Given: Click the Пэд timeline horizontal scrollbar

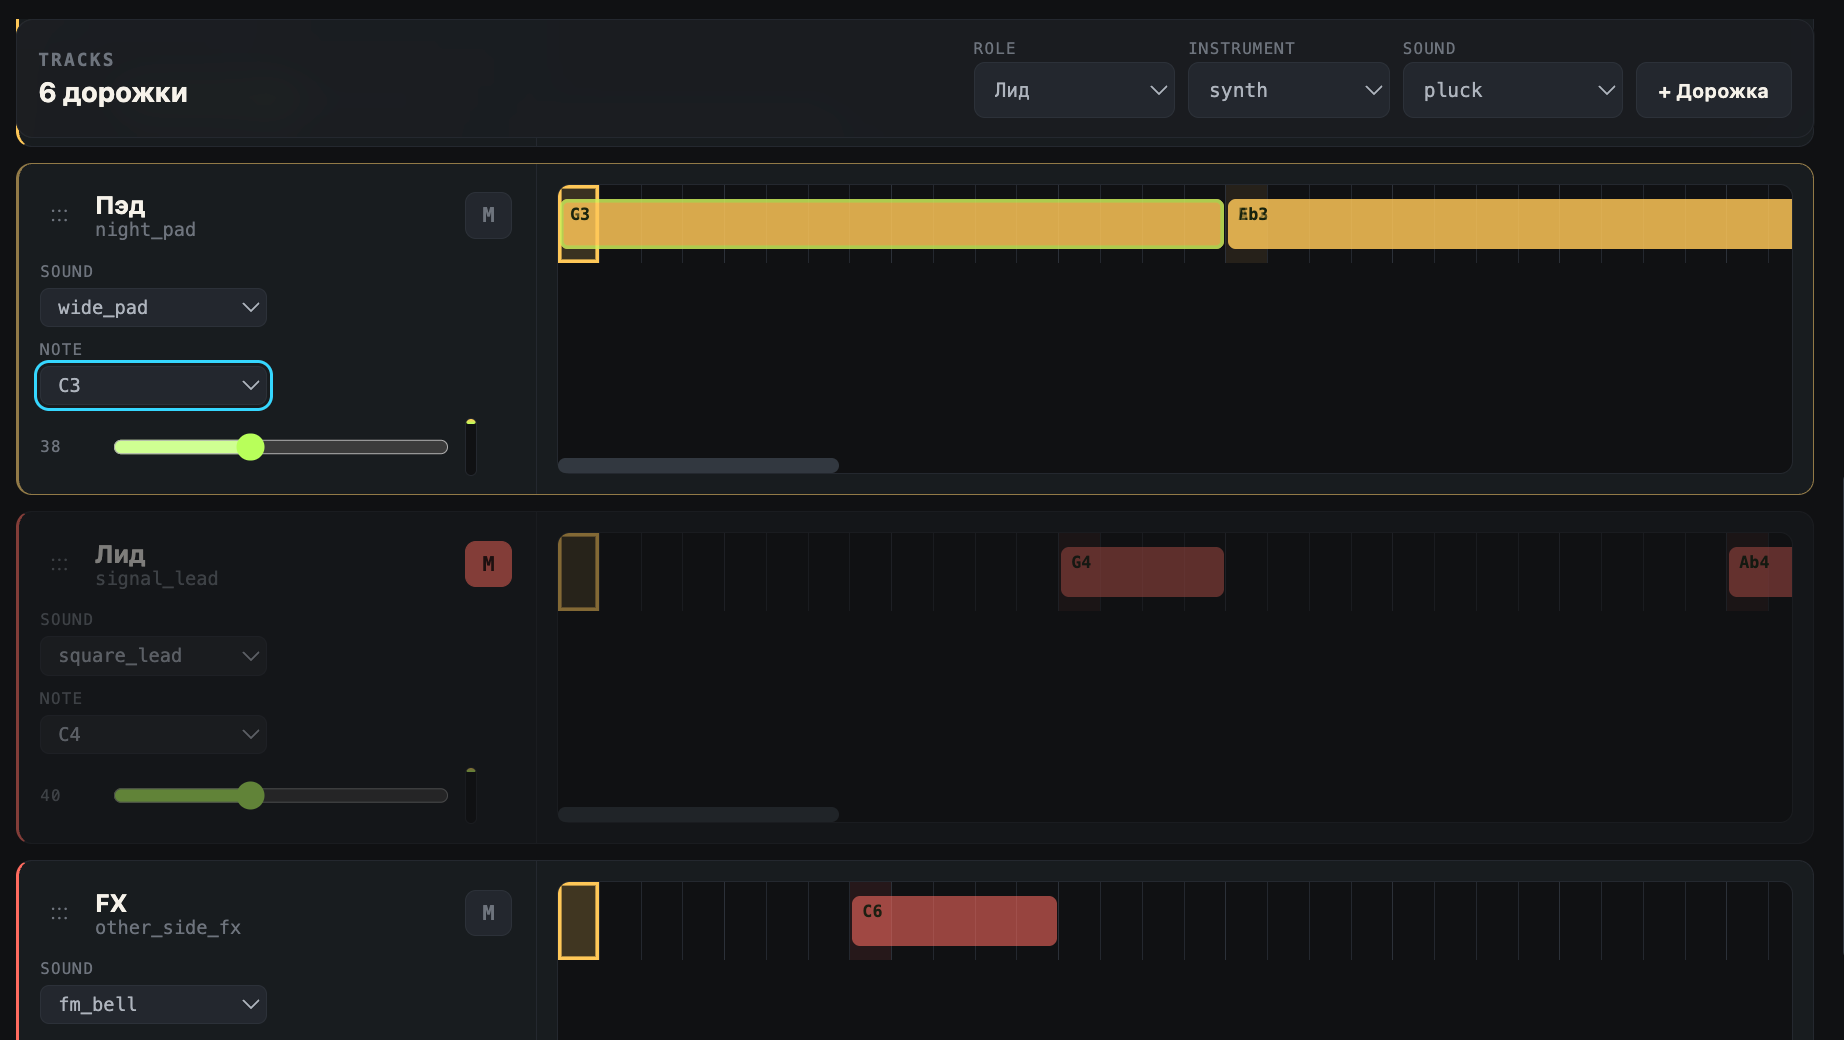Looking at the screenshot, I should (x=698, y=466).
